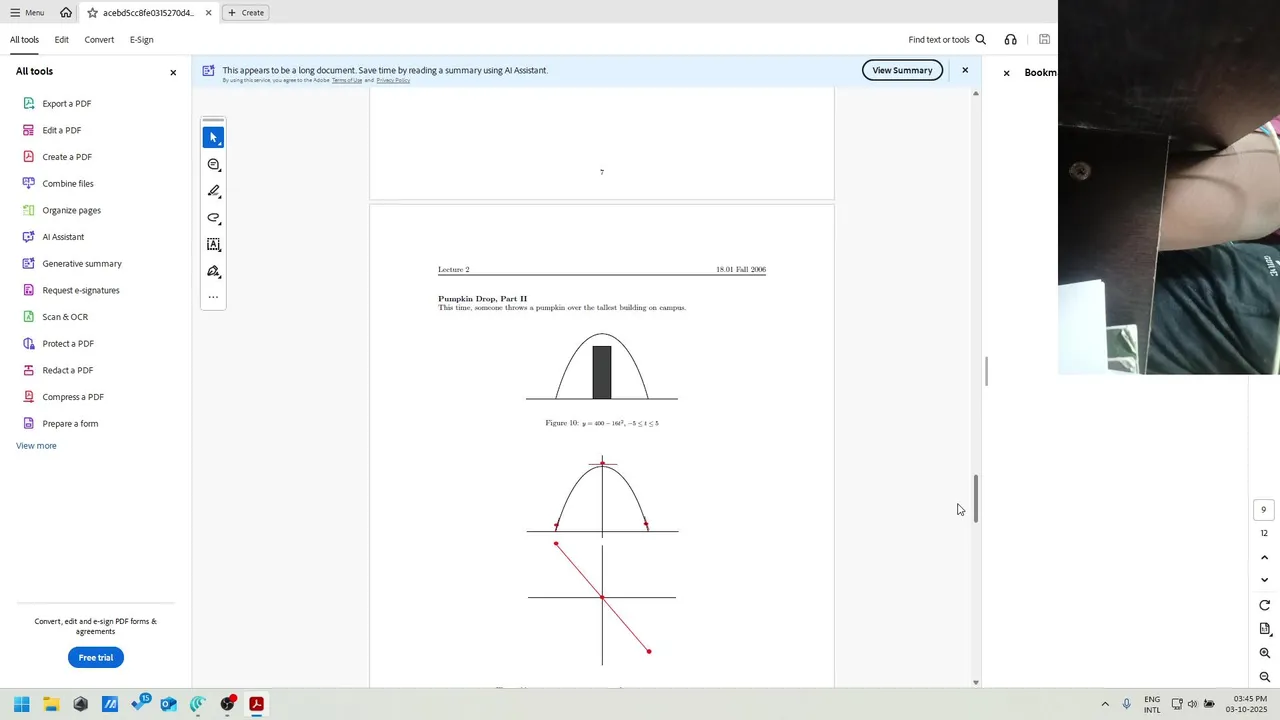Open the Fill & Sign signature tool
1280x720 pixels.
pyautogui.click(x=213, y=271)
